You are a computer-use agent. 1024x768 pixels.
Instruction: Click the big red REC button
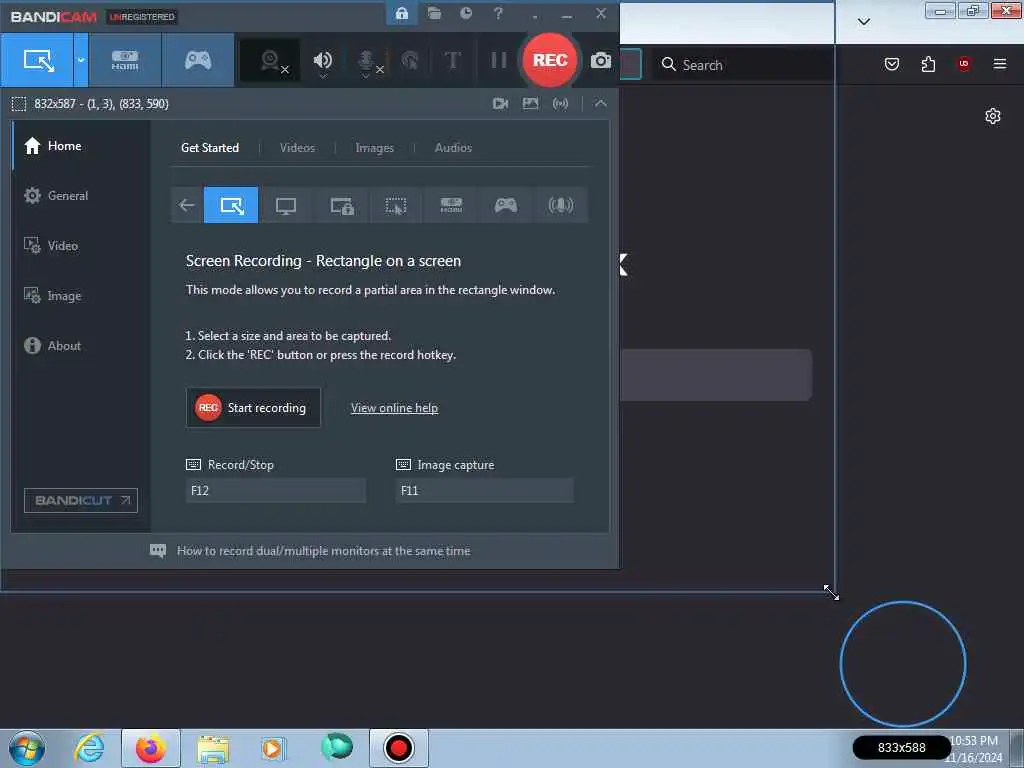pos(550,60)
